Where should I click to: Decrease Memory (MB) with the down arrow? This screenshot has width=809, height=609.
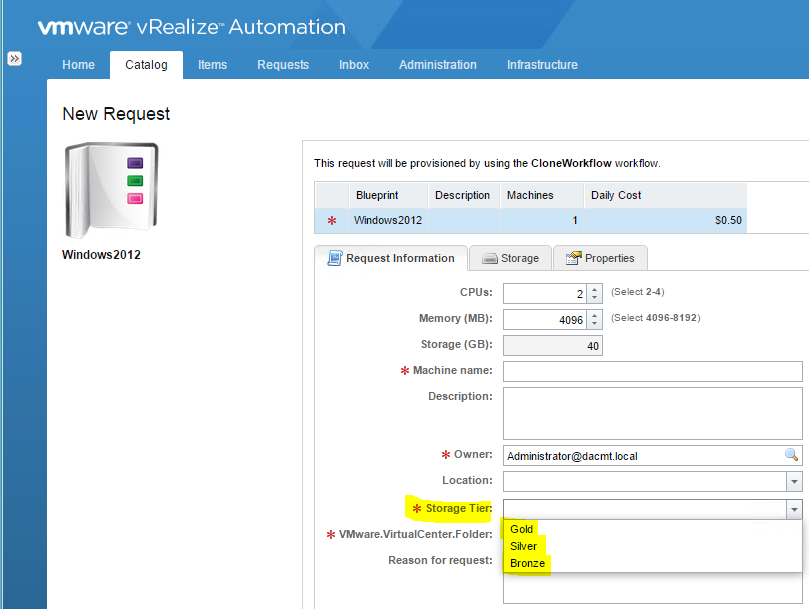[594, 324]
